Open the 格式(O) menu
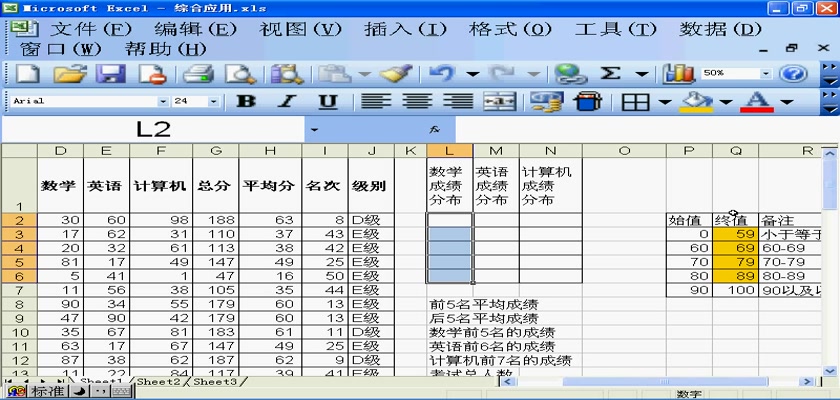The image size is (840, 400). (x=506, y=28)
